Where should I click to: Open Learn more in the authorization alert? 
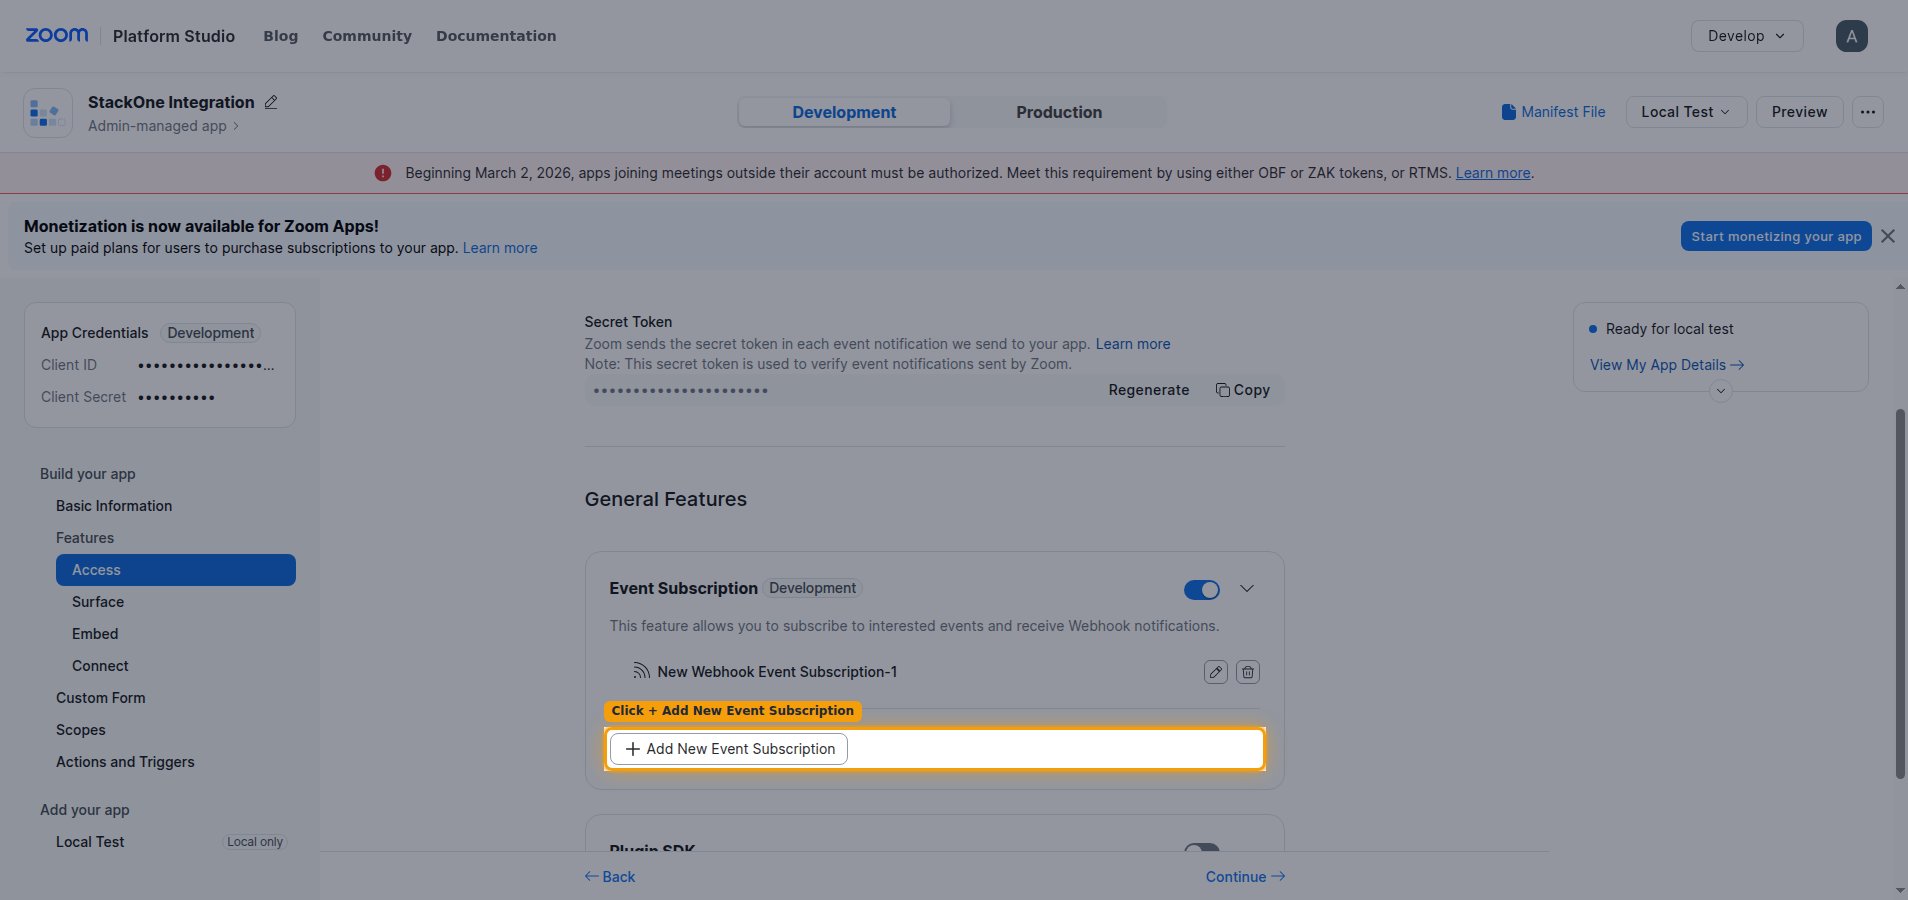tap(1492, 173)
